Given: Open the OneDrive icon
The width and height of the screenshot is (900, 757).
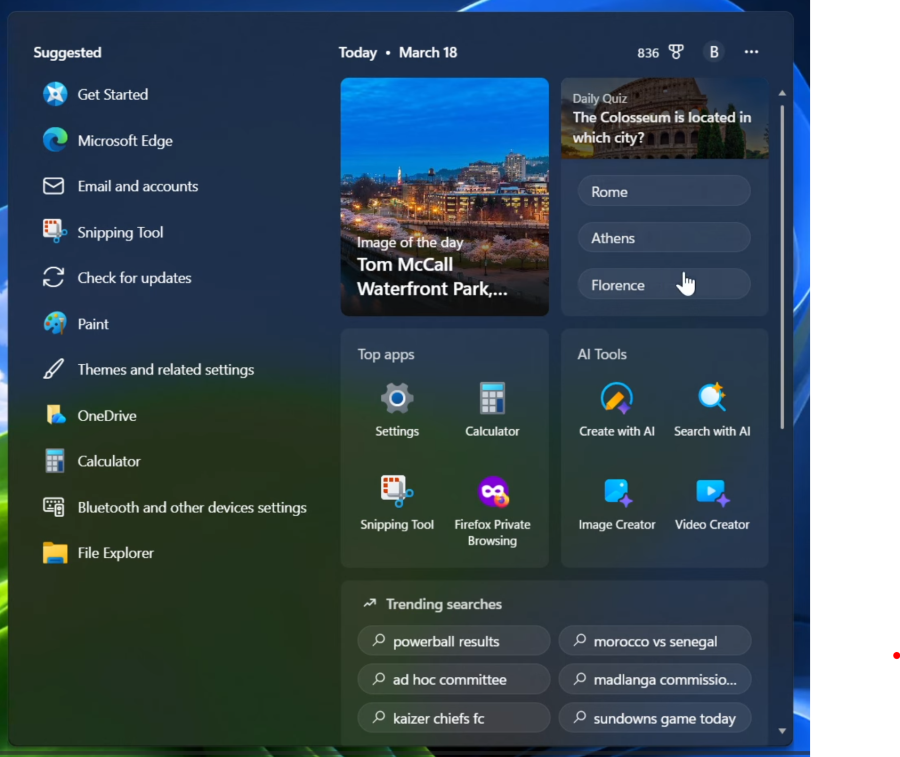Looking at the screenshot, I should pos(55,414).
